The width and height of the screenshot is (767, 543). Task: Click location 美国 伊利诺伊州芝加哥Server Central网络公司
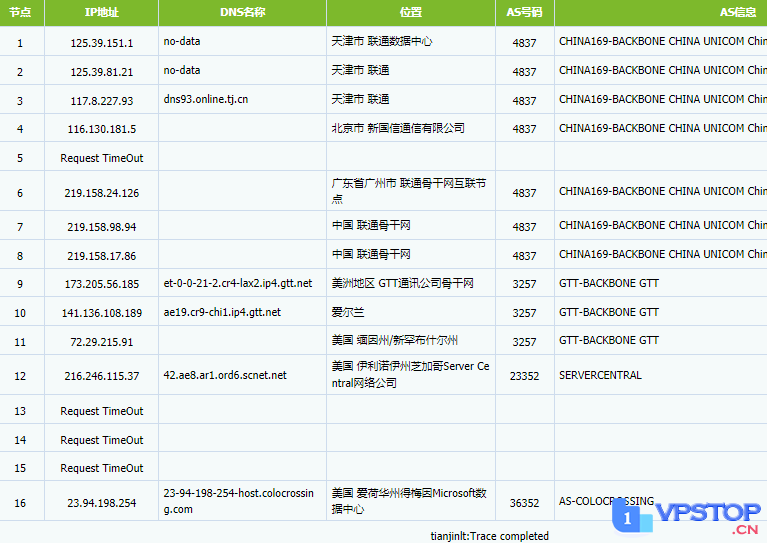pos(410,374)
